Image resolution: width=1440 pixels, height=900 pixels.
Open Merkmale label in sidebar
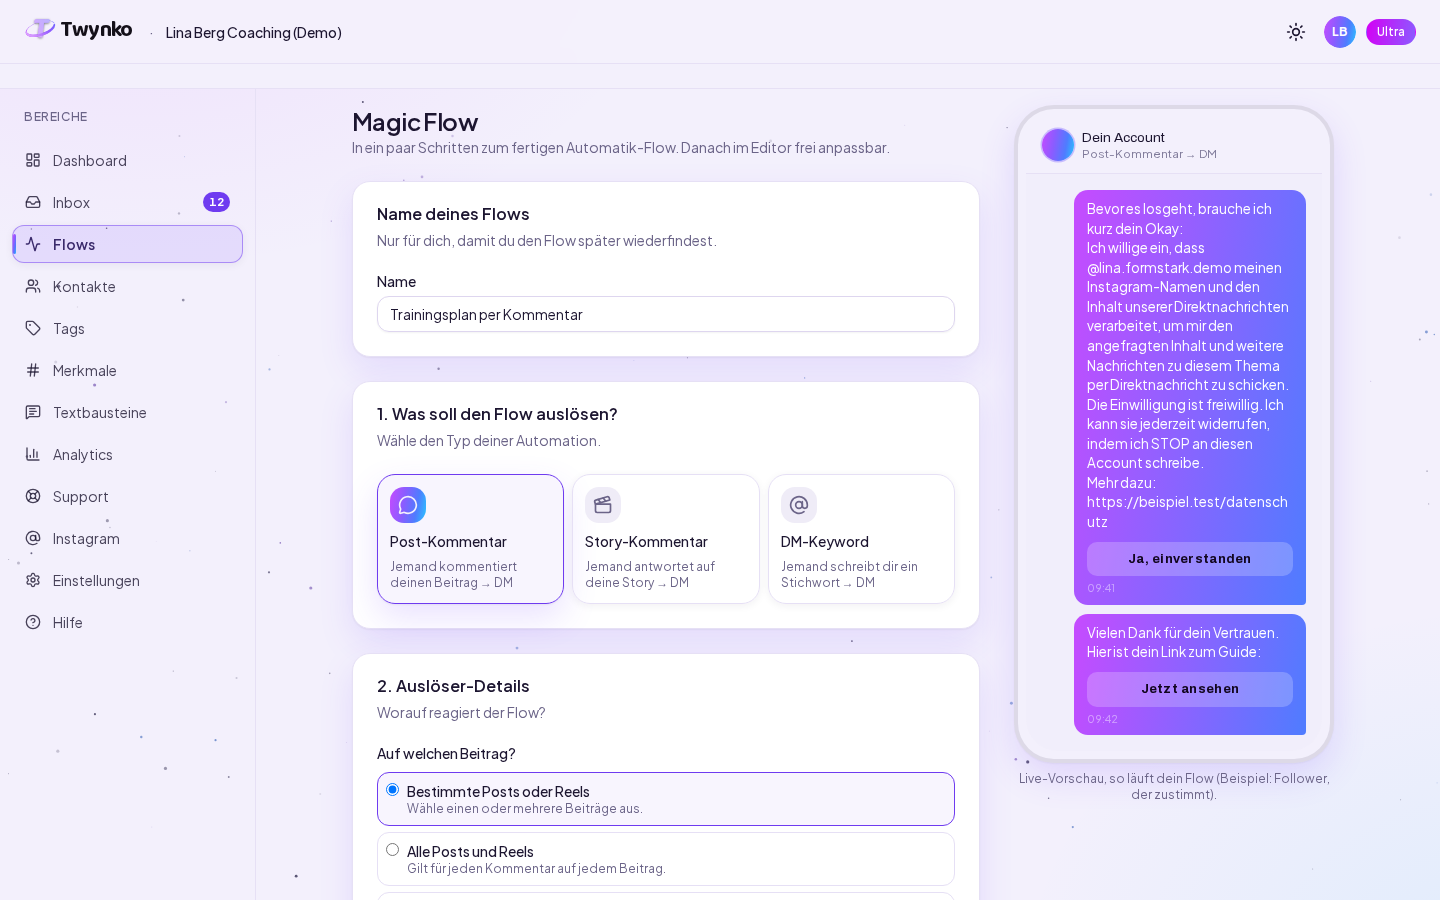pyautogui.click(x=85, y=371)
